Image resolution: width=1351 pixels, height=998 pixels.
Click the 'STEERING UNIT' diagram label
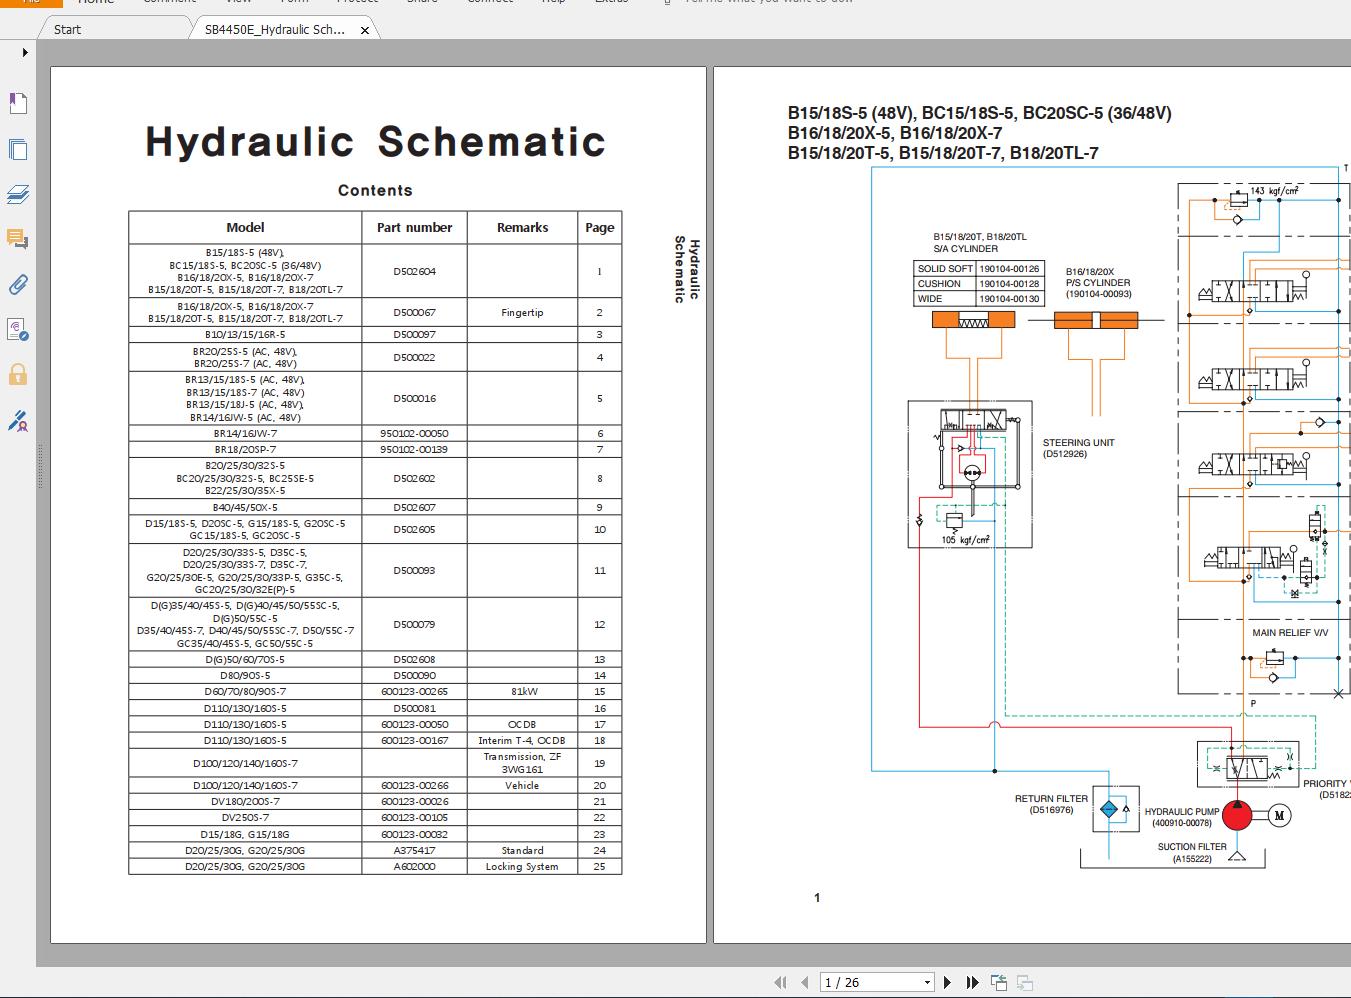point(1078,442)
